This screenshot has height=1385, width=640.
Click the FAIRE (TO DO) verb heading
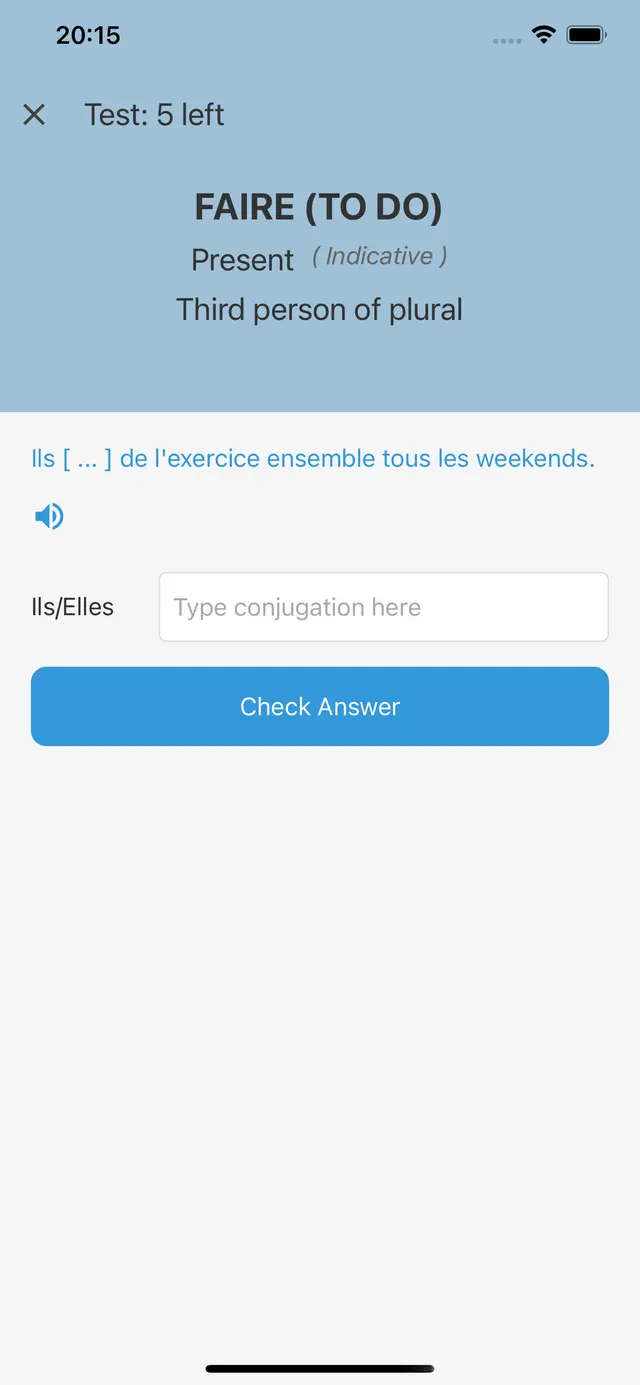pyautogui.click(x=319, y=207)
